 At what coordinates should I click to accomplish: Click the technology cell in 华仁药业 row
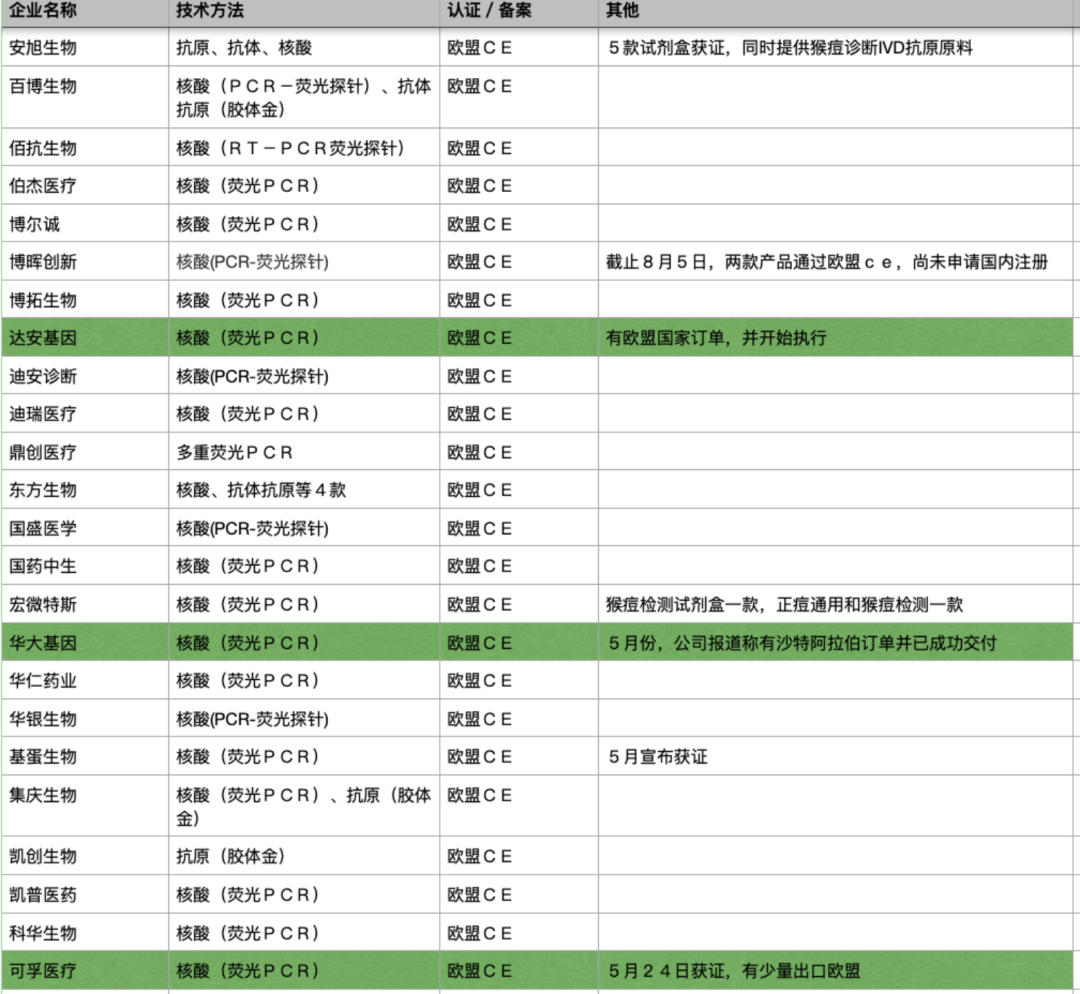(x=304, y=681)
